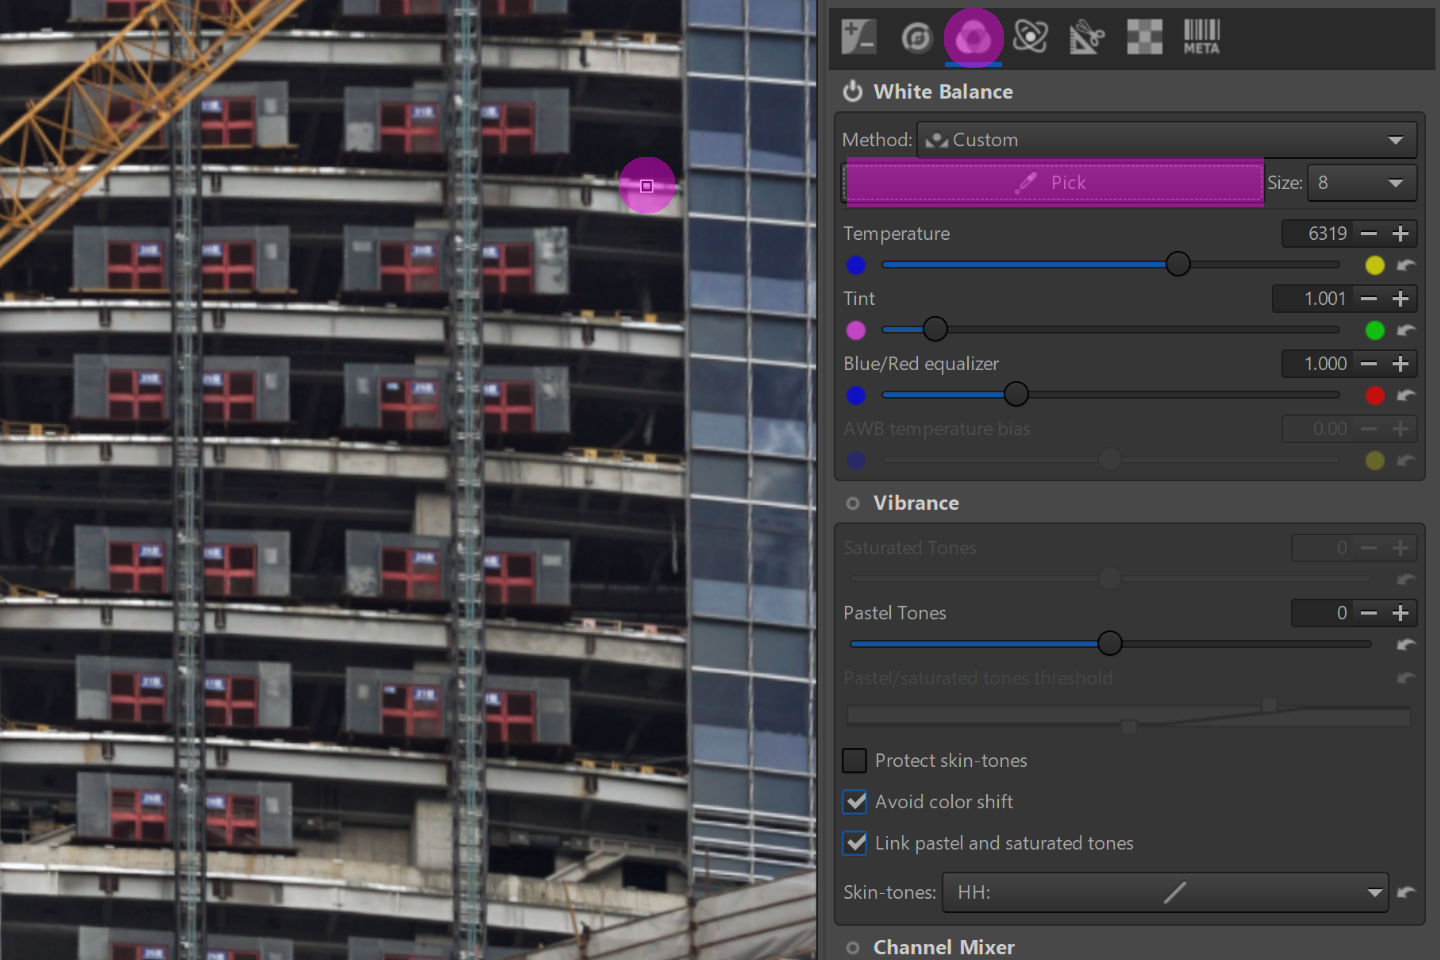The height and width of the screenshot is (960, 1440).
Task: Decrease Tint with minus button
Action: tap(1369, 298)
